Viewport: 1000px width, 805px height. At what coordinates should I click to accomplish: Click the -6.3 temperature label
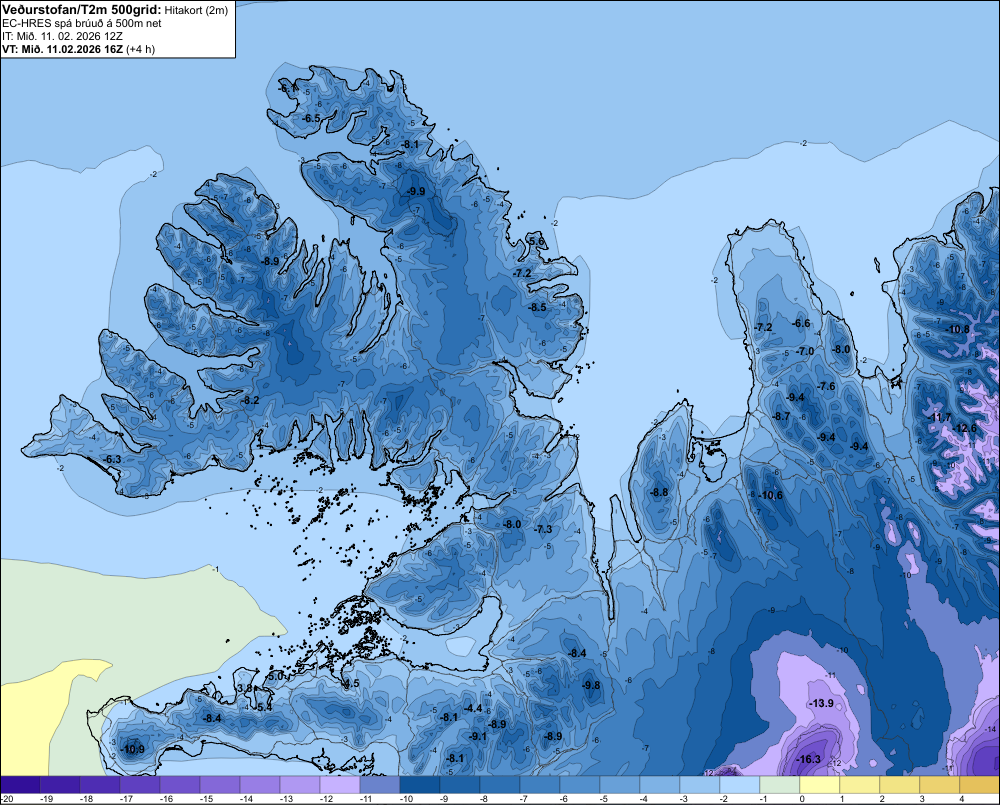point(112,459)
